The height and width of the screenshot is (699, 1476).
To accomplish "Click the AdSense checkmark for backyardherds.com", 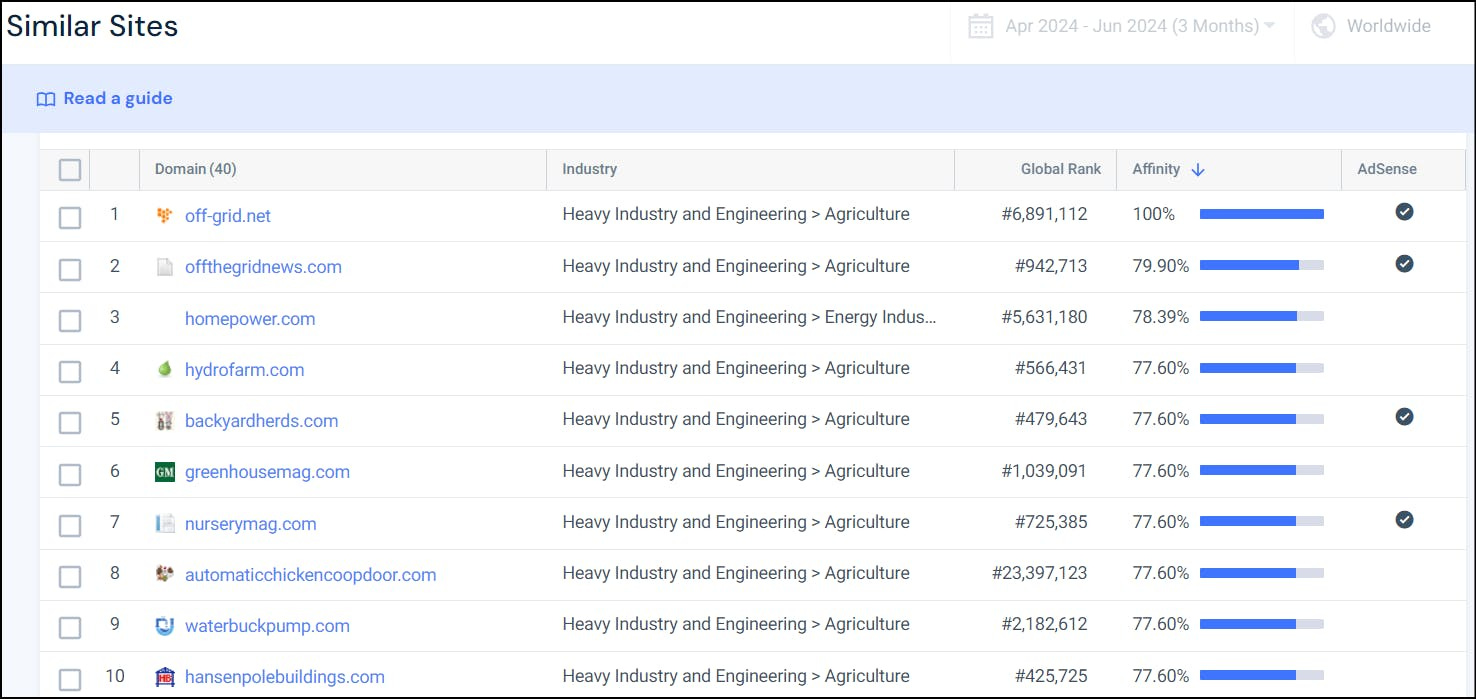I will [1404, 416].
